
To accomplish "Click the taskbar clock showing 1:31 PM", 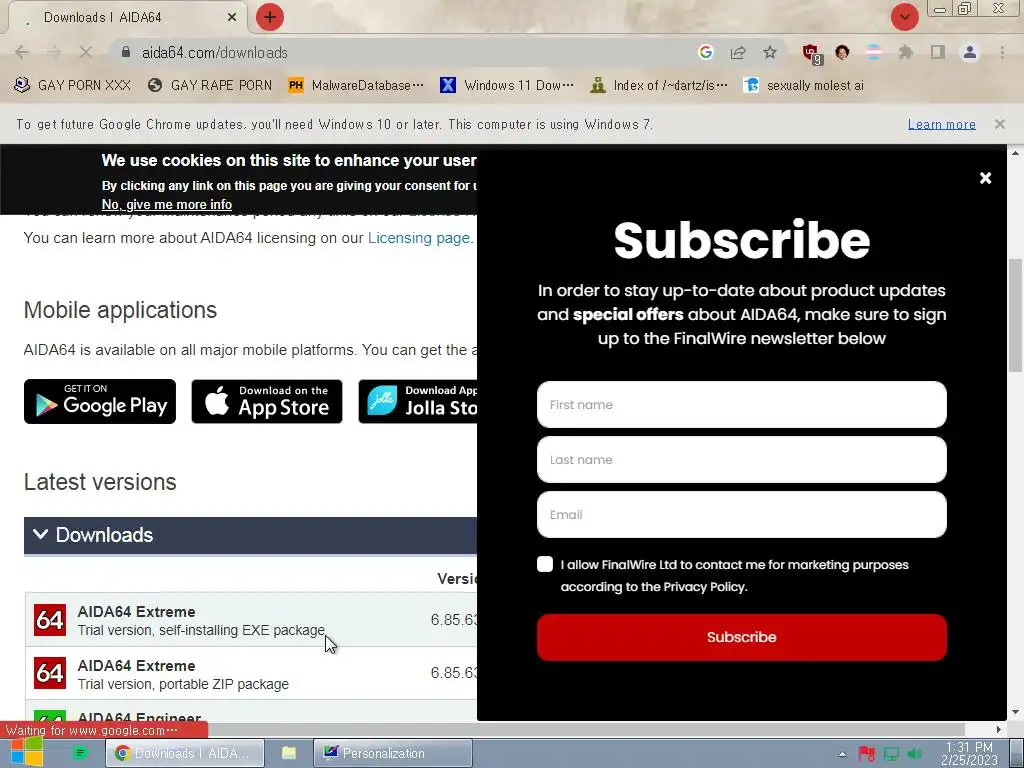I will pyautogui.click(x=969, y=753).
